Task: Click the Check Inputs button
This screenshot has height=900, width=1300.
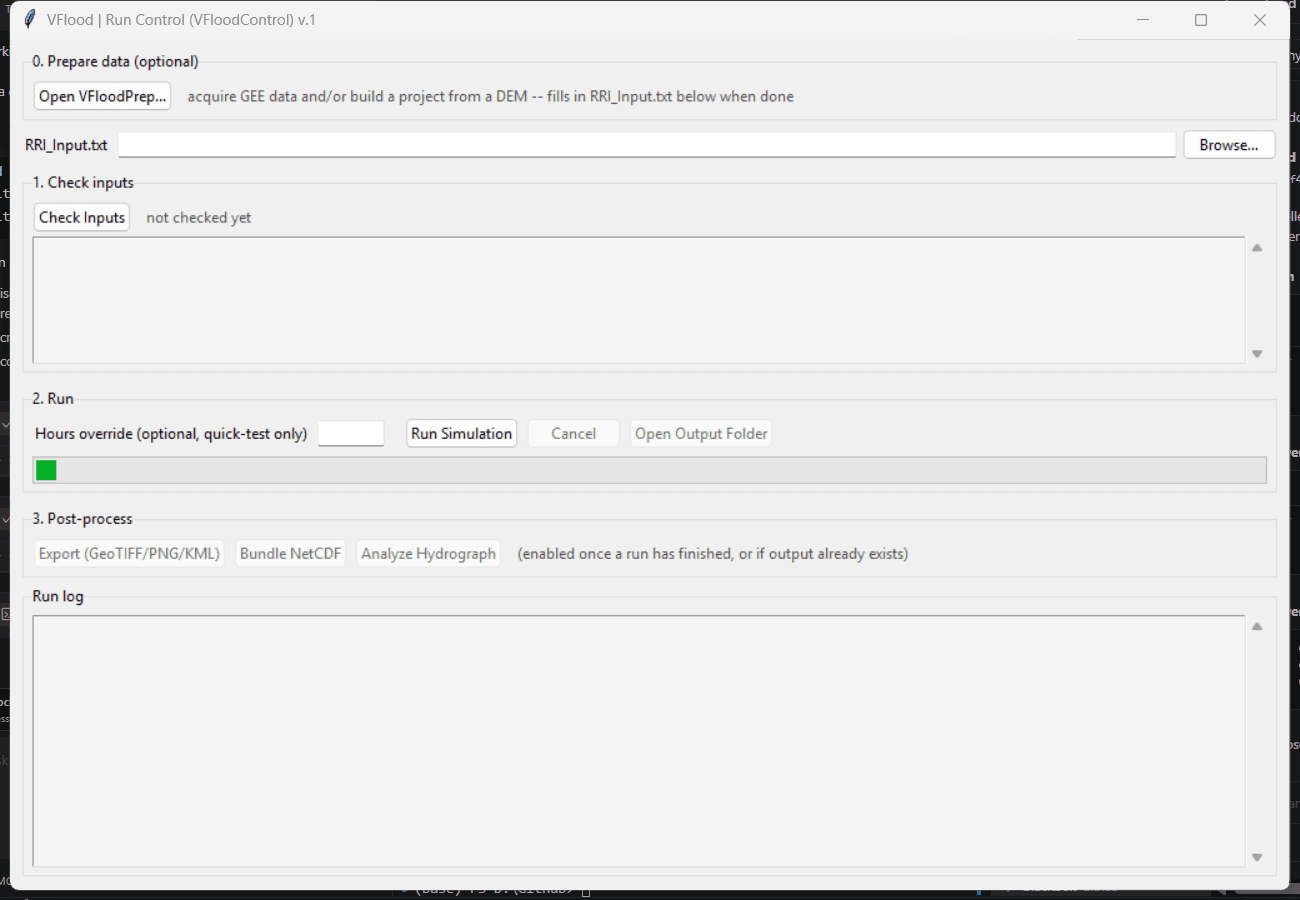Action: point(82,217)
